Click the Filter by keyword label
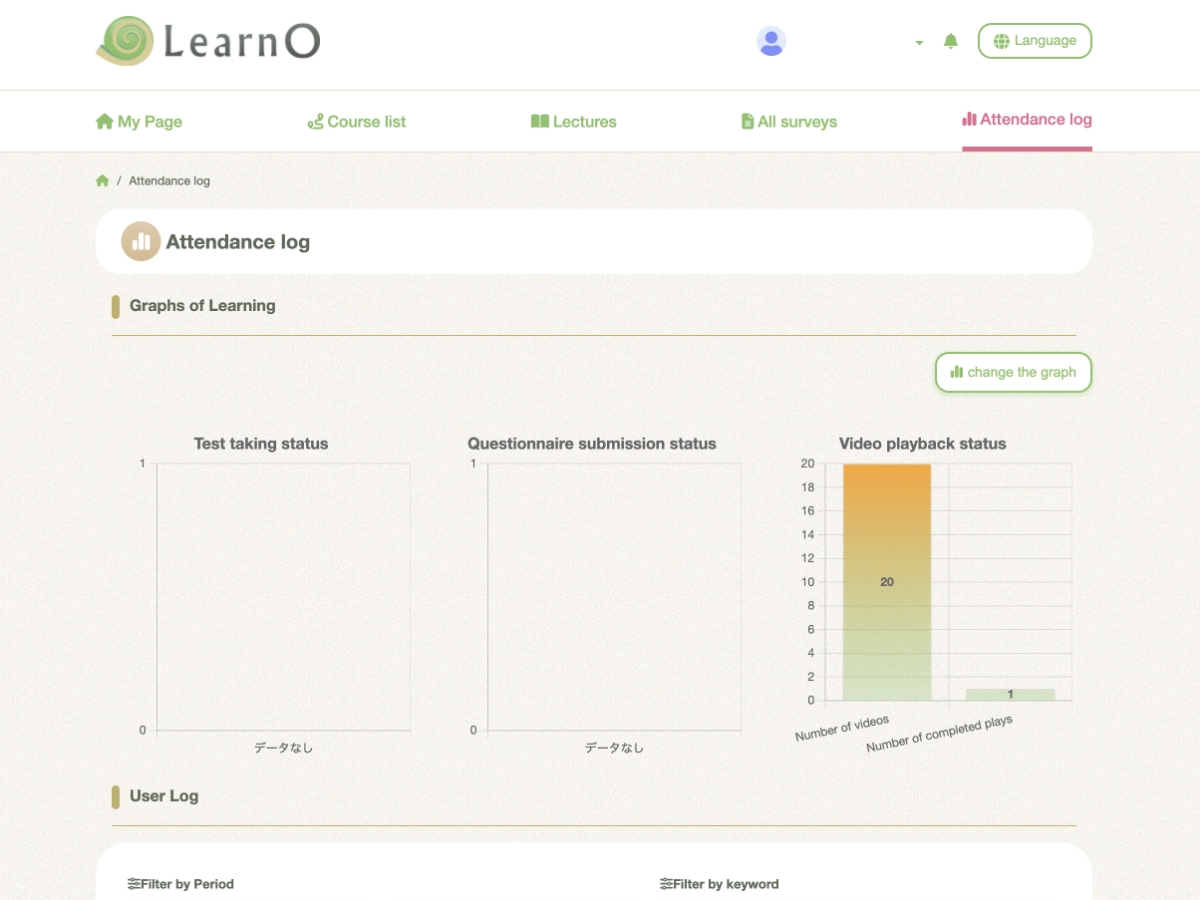The image size is (1200, 900). click(x=719, y=884)
